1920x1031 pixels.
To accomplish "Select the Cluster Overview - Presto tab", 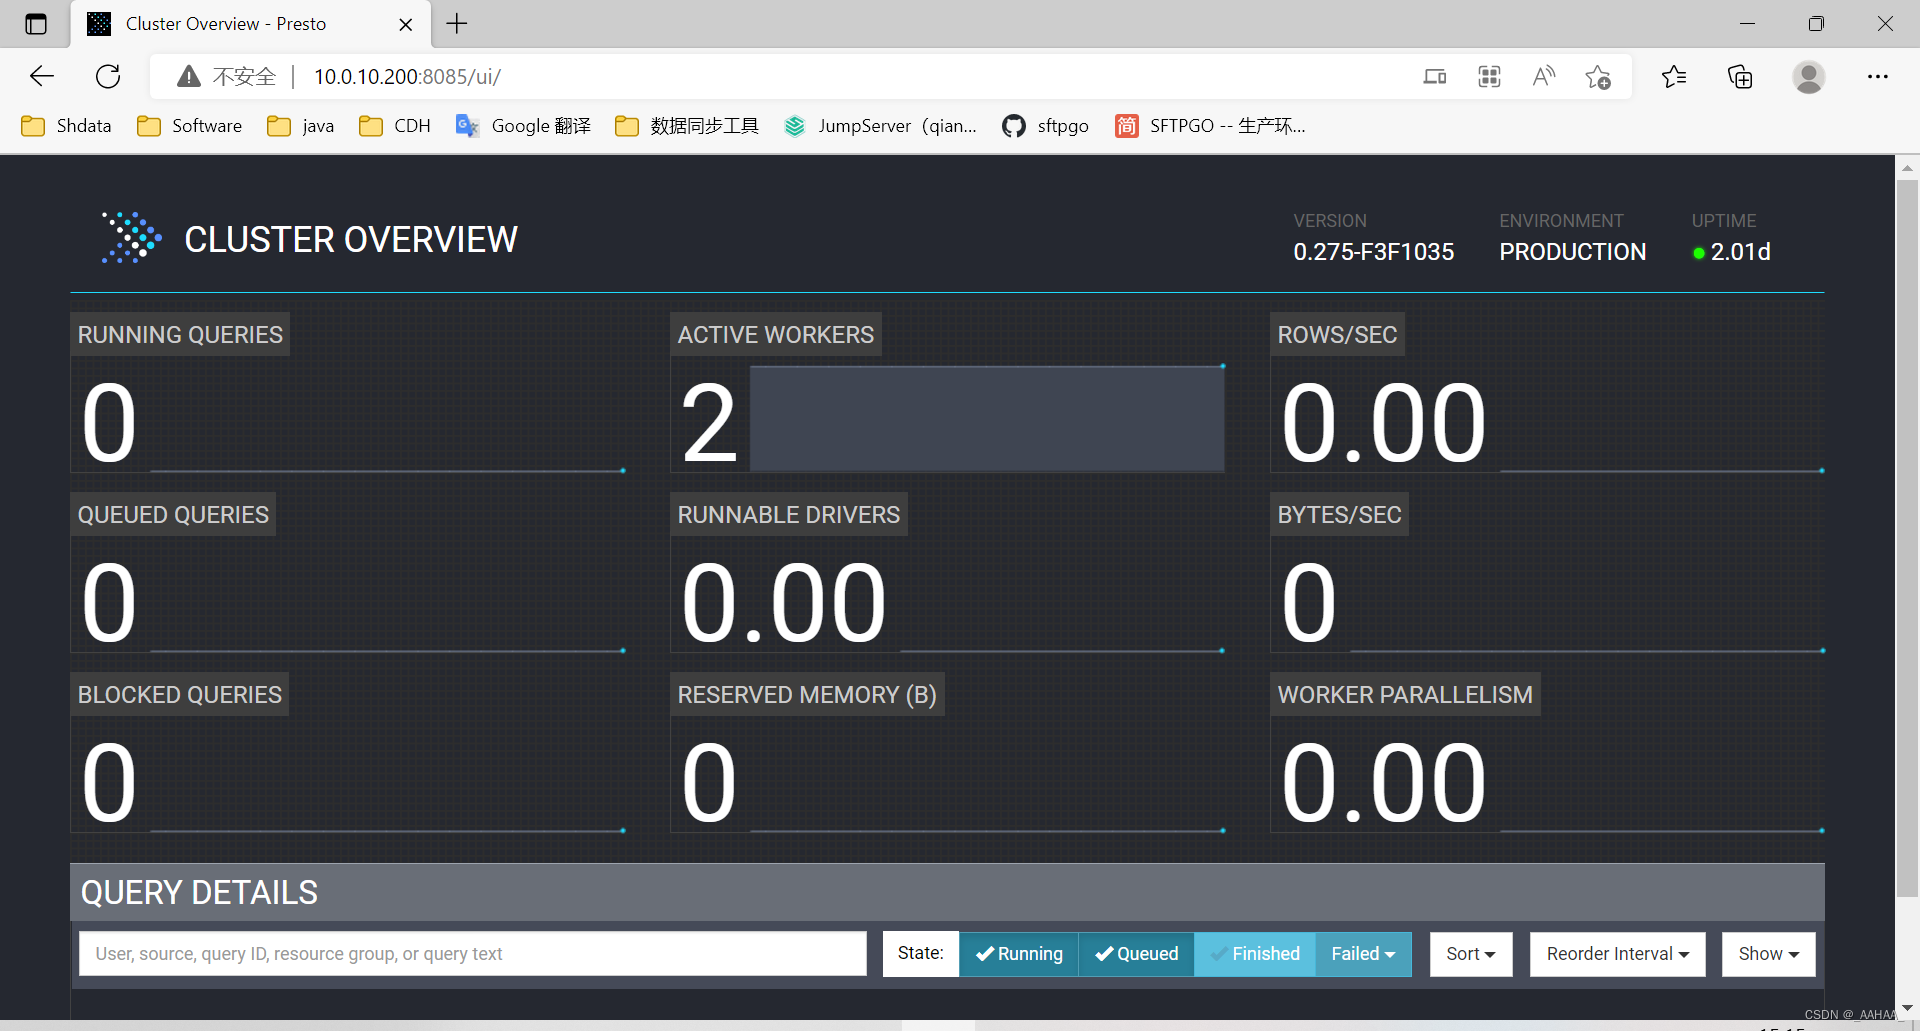I will [250, 24].
